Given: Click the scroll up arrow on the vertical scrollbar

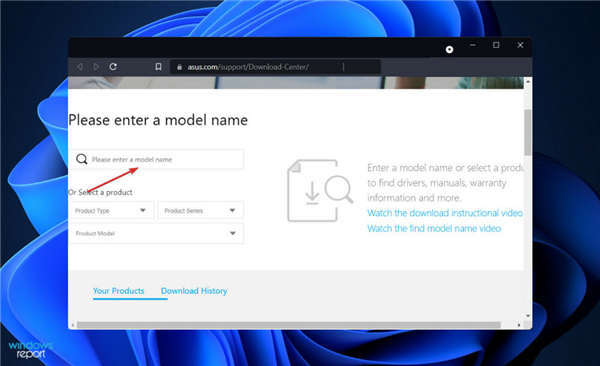Looking at the screenshot, I should [x=528, y=81].
